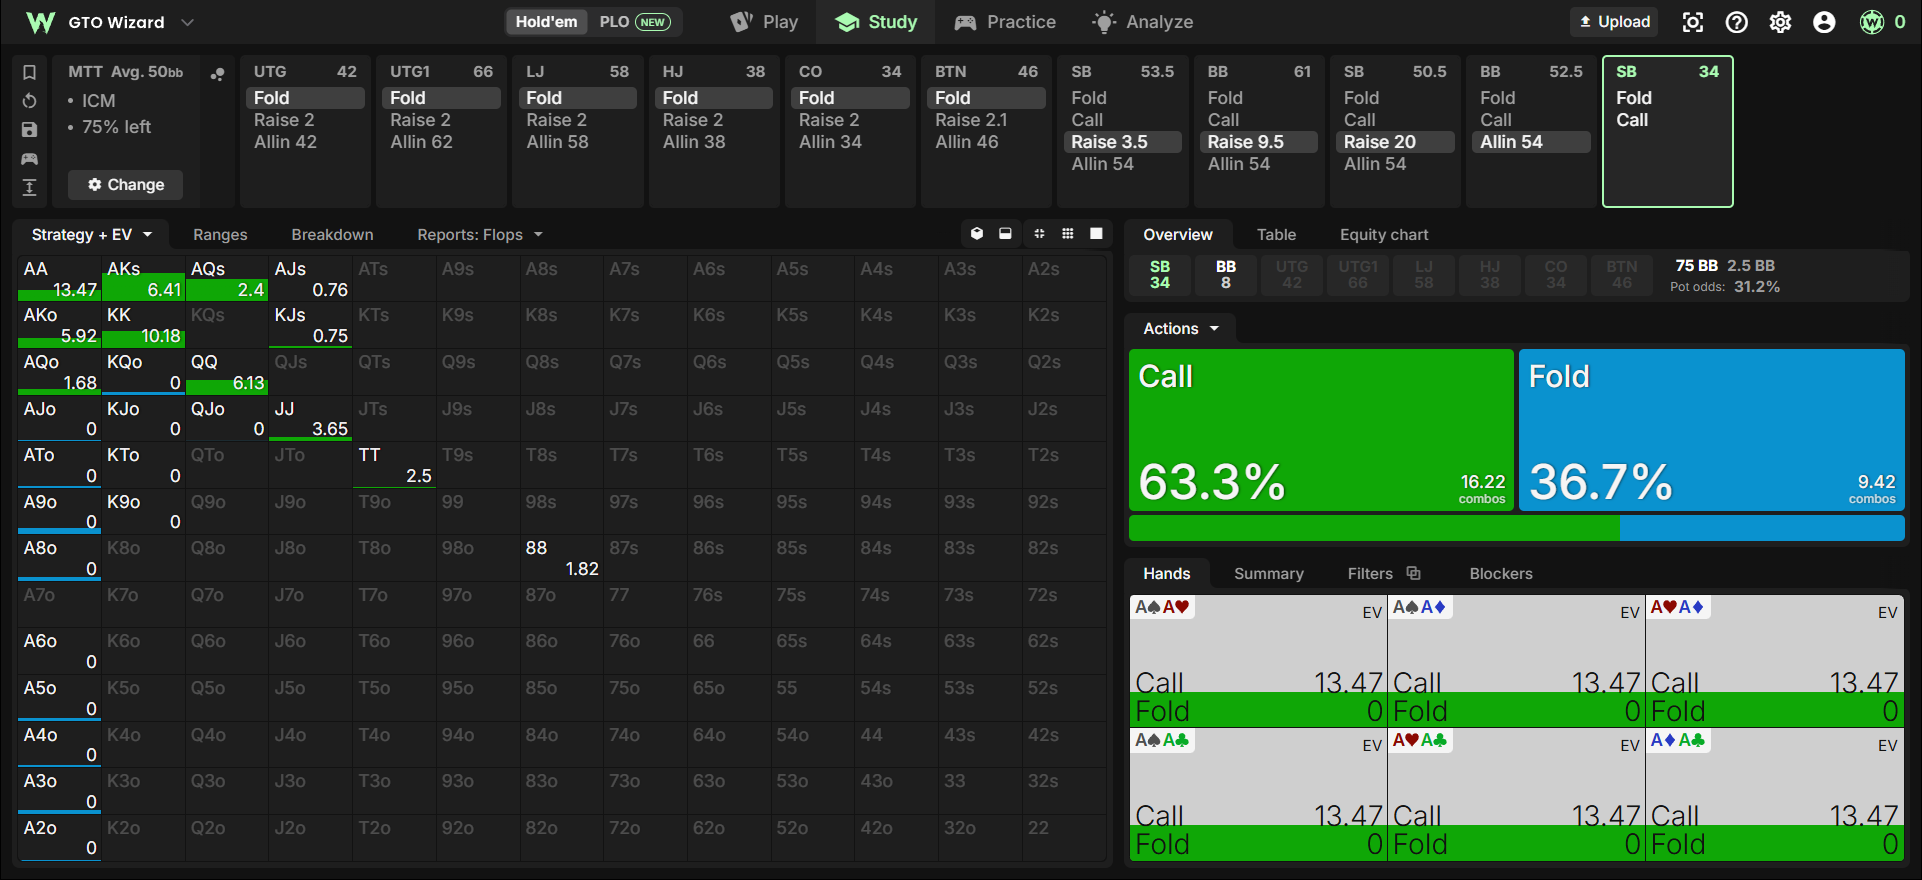This screenshot has width=1922, height=880.
Task: Click the reset/undo circular arrow icon
Action: tap(30, 101)
